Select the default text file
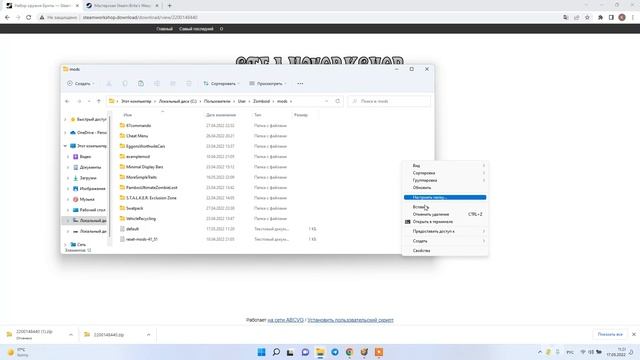This screenshot has width=640, height=360. click(132, 229)
